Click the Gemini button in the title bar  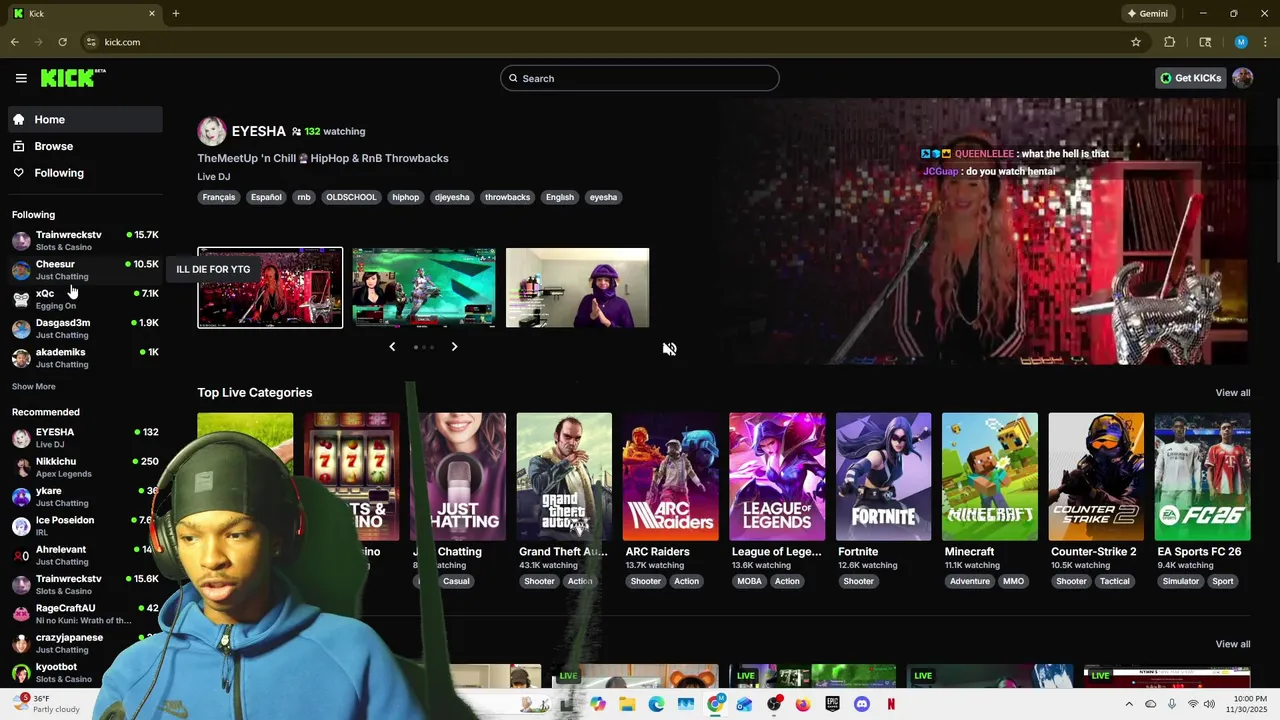[x=1148, y=14]
